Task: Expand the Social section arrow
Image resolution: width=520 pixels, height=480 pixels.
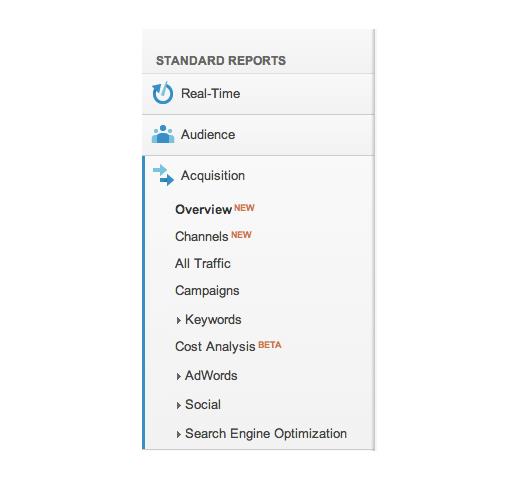Action: [179, 405]
